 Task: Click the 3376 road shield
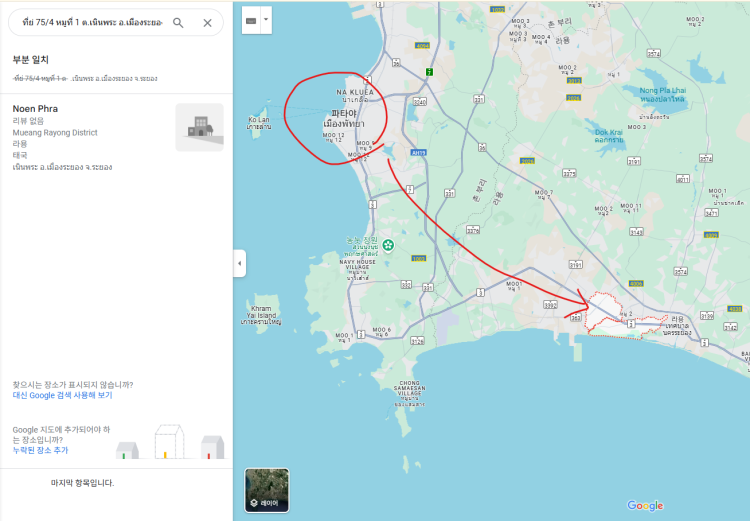(473, 230)
